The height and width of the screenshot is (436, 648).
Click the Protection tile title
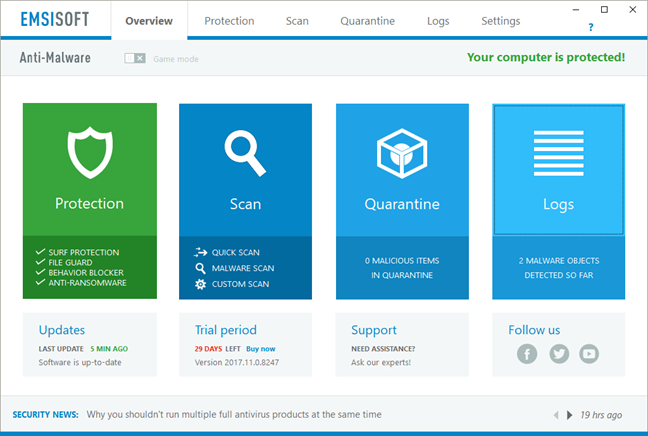pos(89,203)
